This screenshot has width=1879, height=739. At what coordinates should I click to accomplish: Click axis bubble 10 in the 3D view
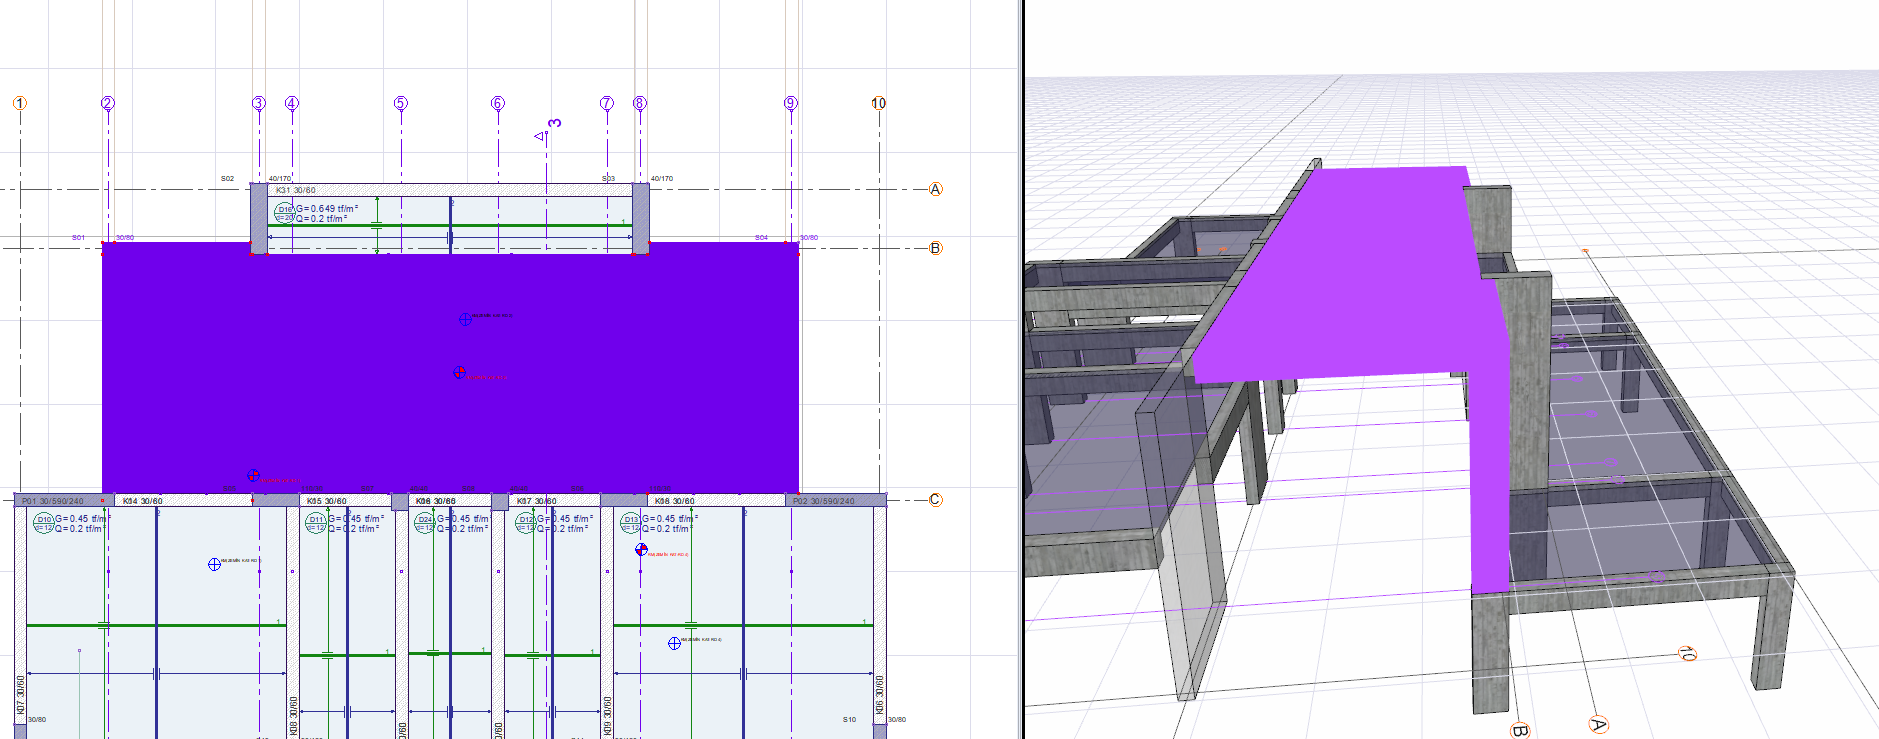point(1687,654)
